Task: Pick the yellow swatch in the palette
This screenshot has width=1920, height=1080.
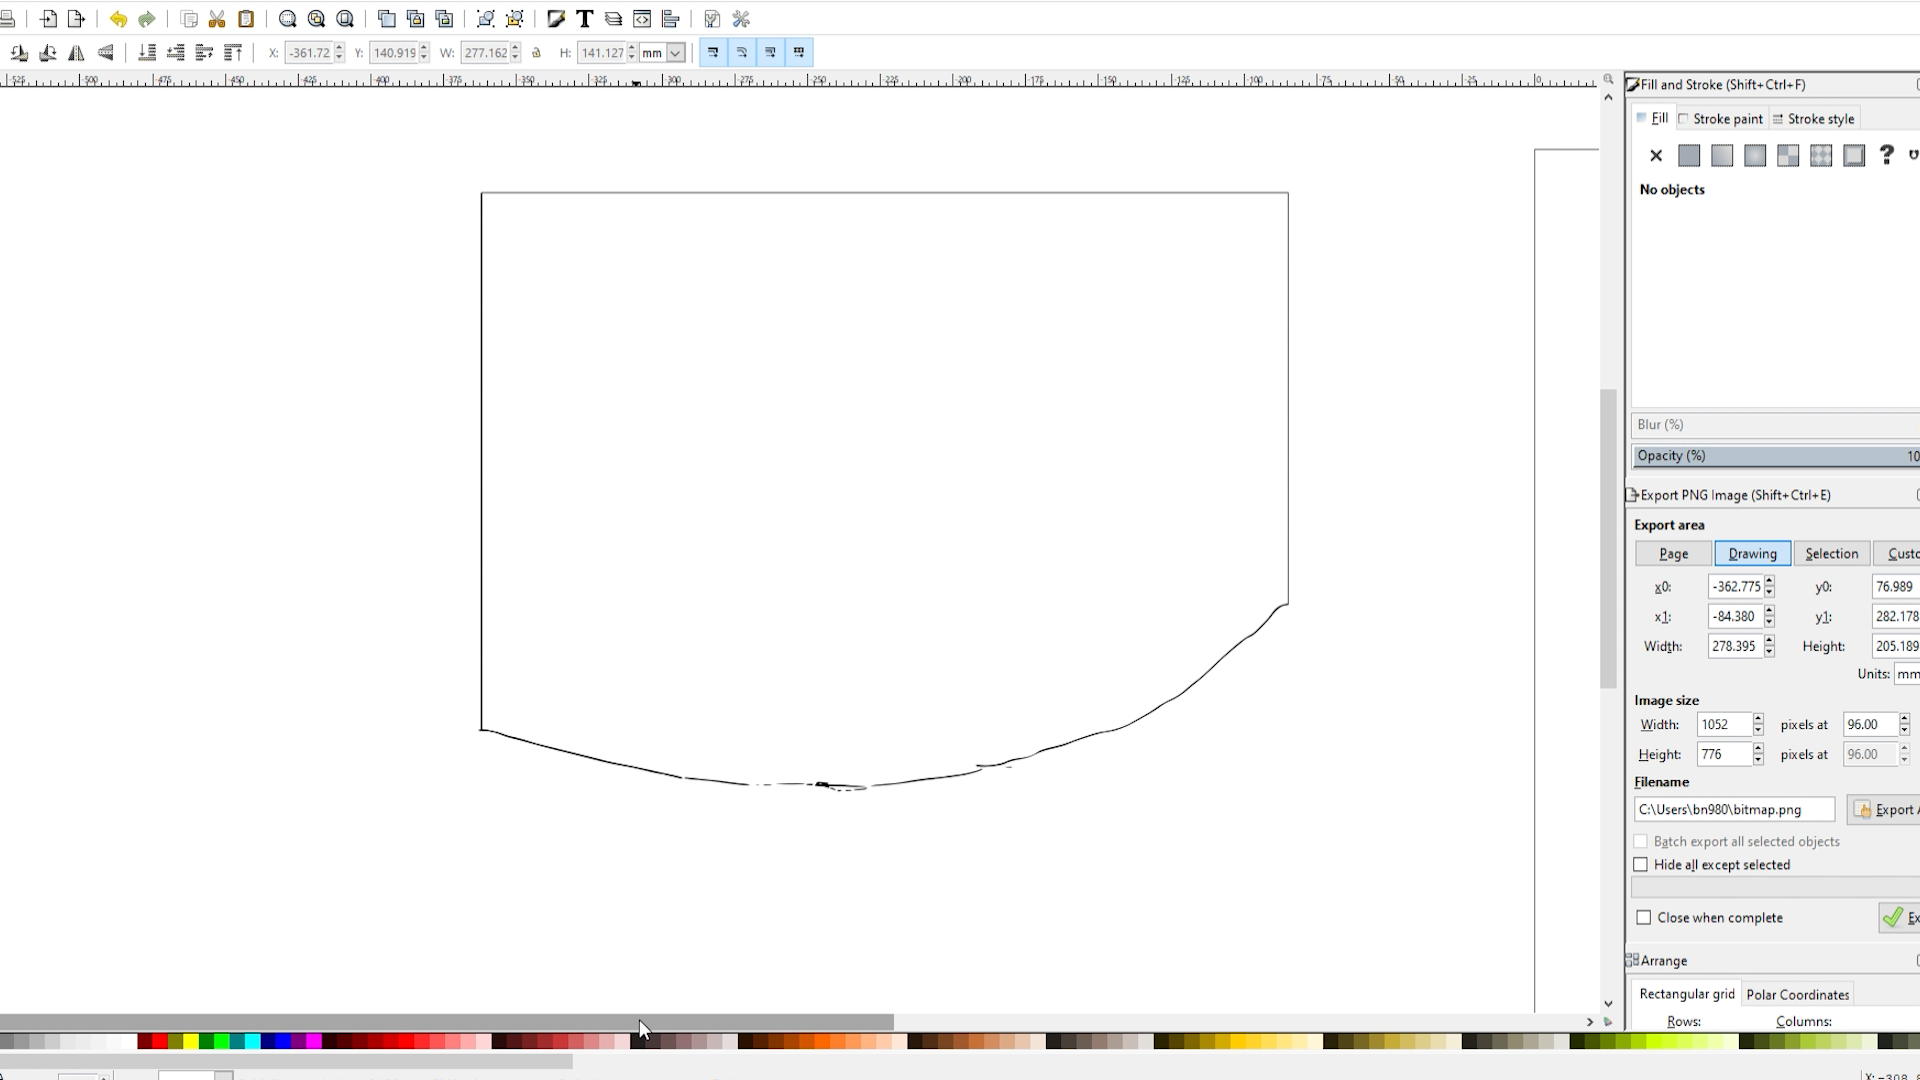Action: (x=190, y=1042)
